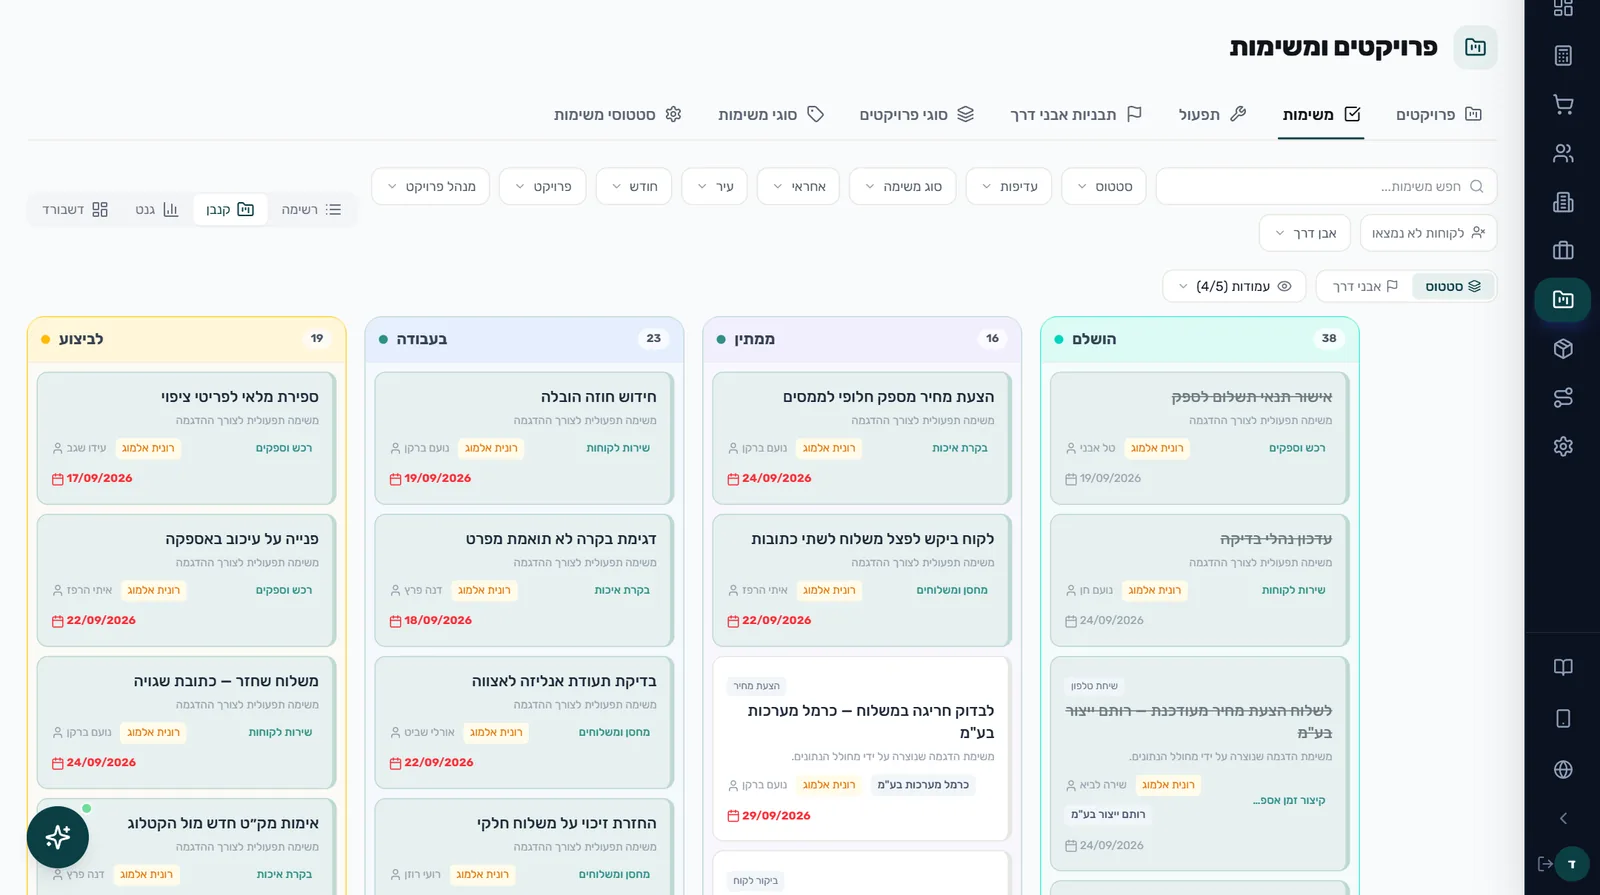
Task: Open the user avatar in sidebar bottom
Action: tap(1572, 863)
